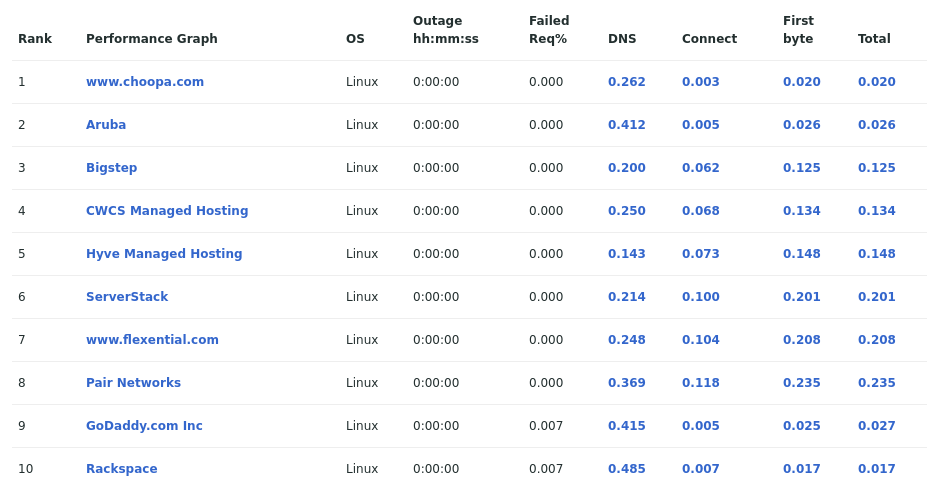Viewport: 939px width, 490px height.
Task: Click the Rank column header
Action: pyautogui.click(x=35, y=39)
